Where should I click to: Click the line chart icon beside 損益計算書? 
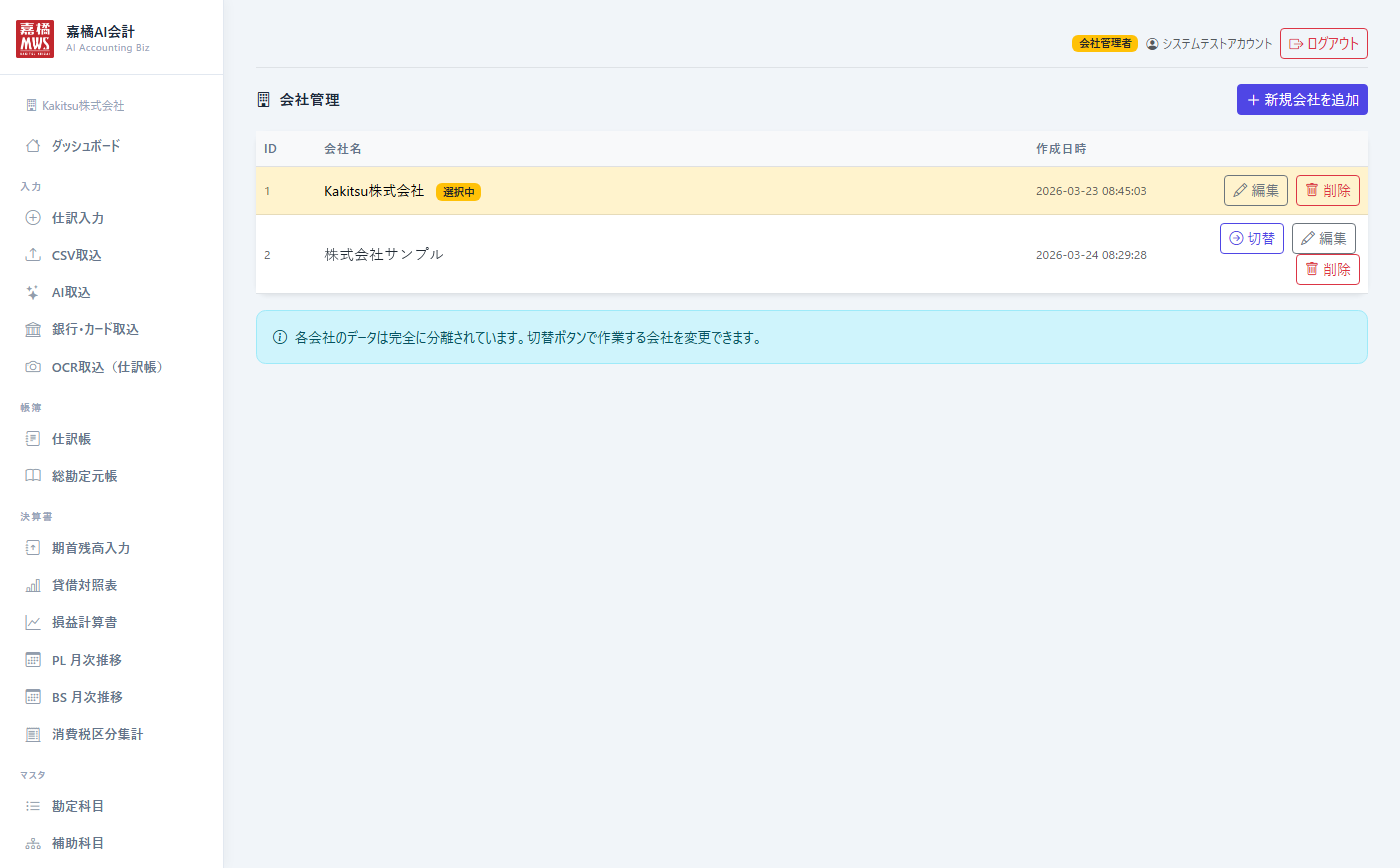32,622
